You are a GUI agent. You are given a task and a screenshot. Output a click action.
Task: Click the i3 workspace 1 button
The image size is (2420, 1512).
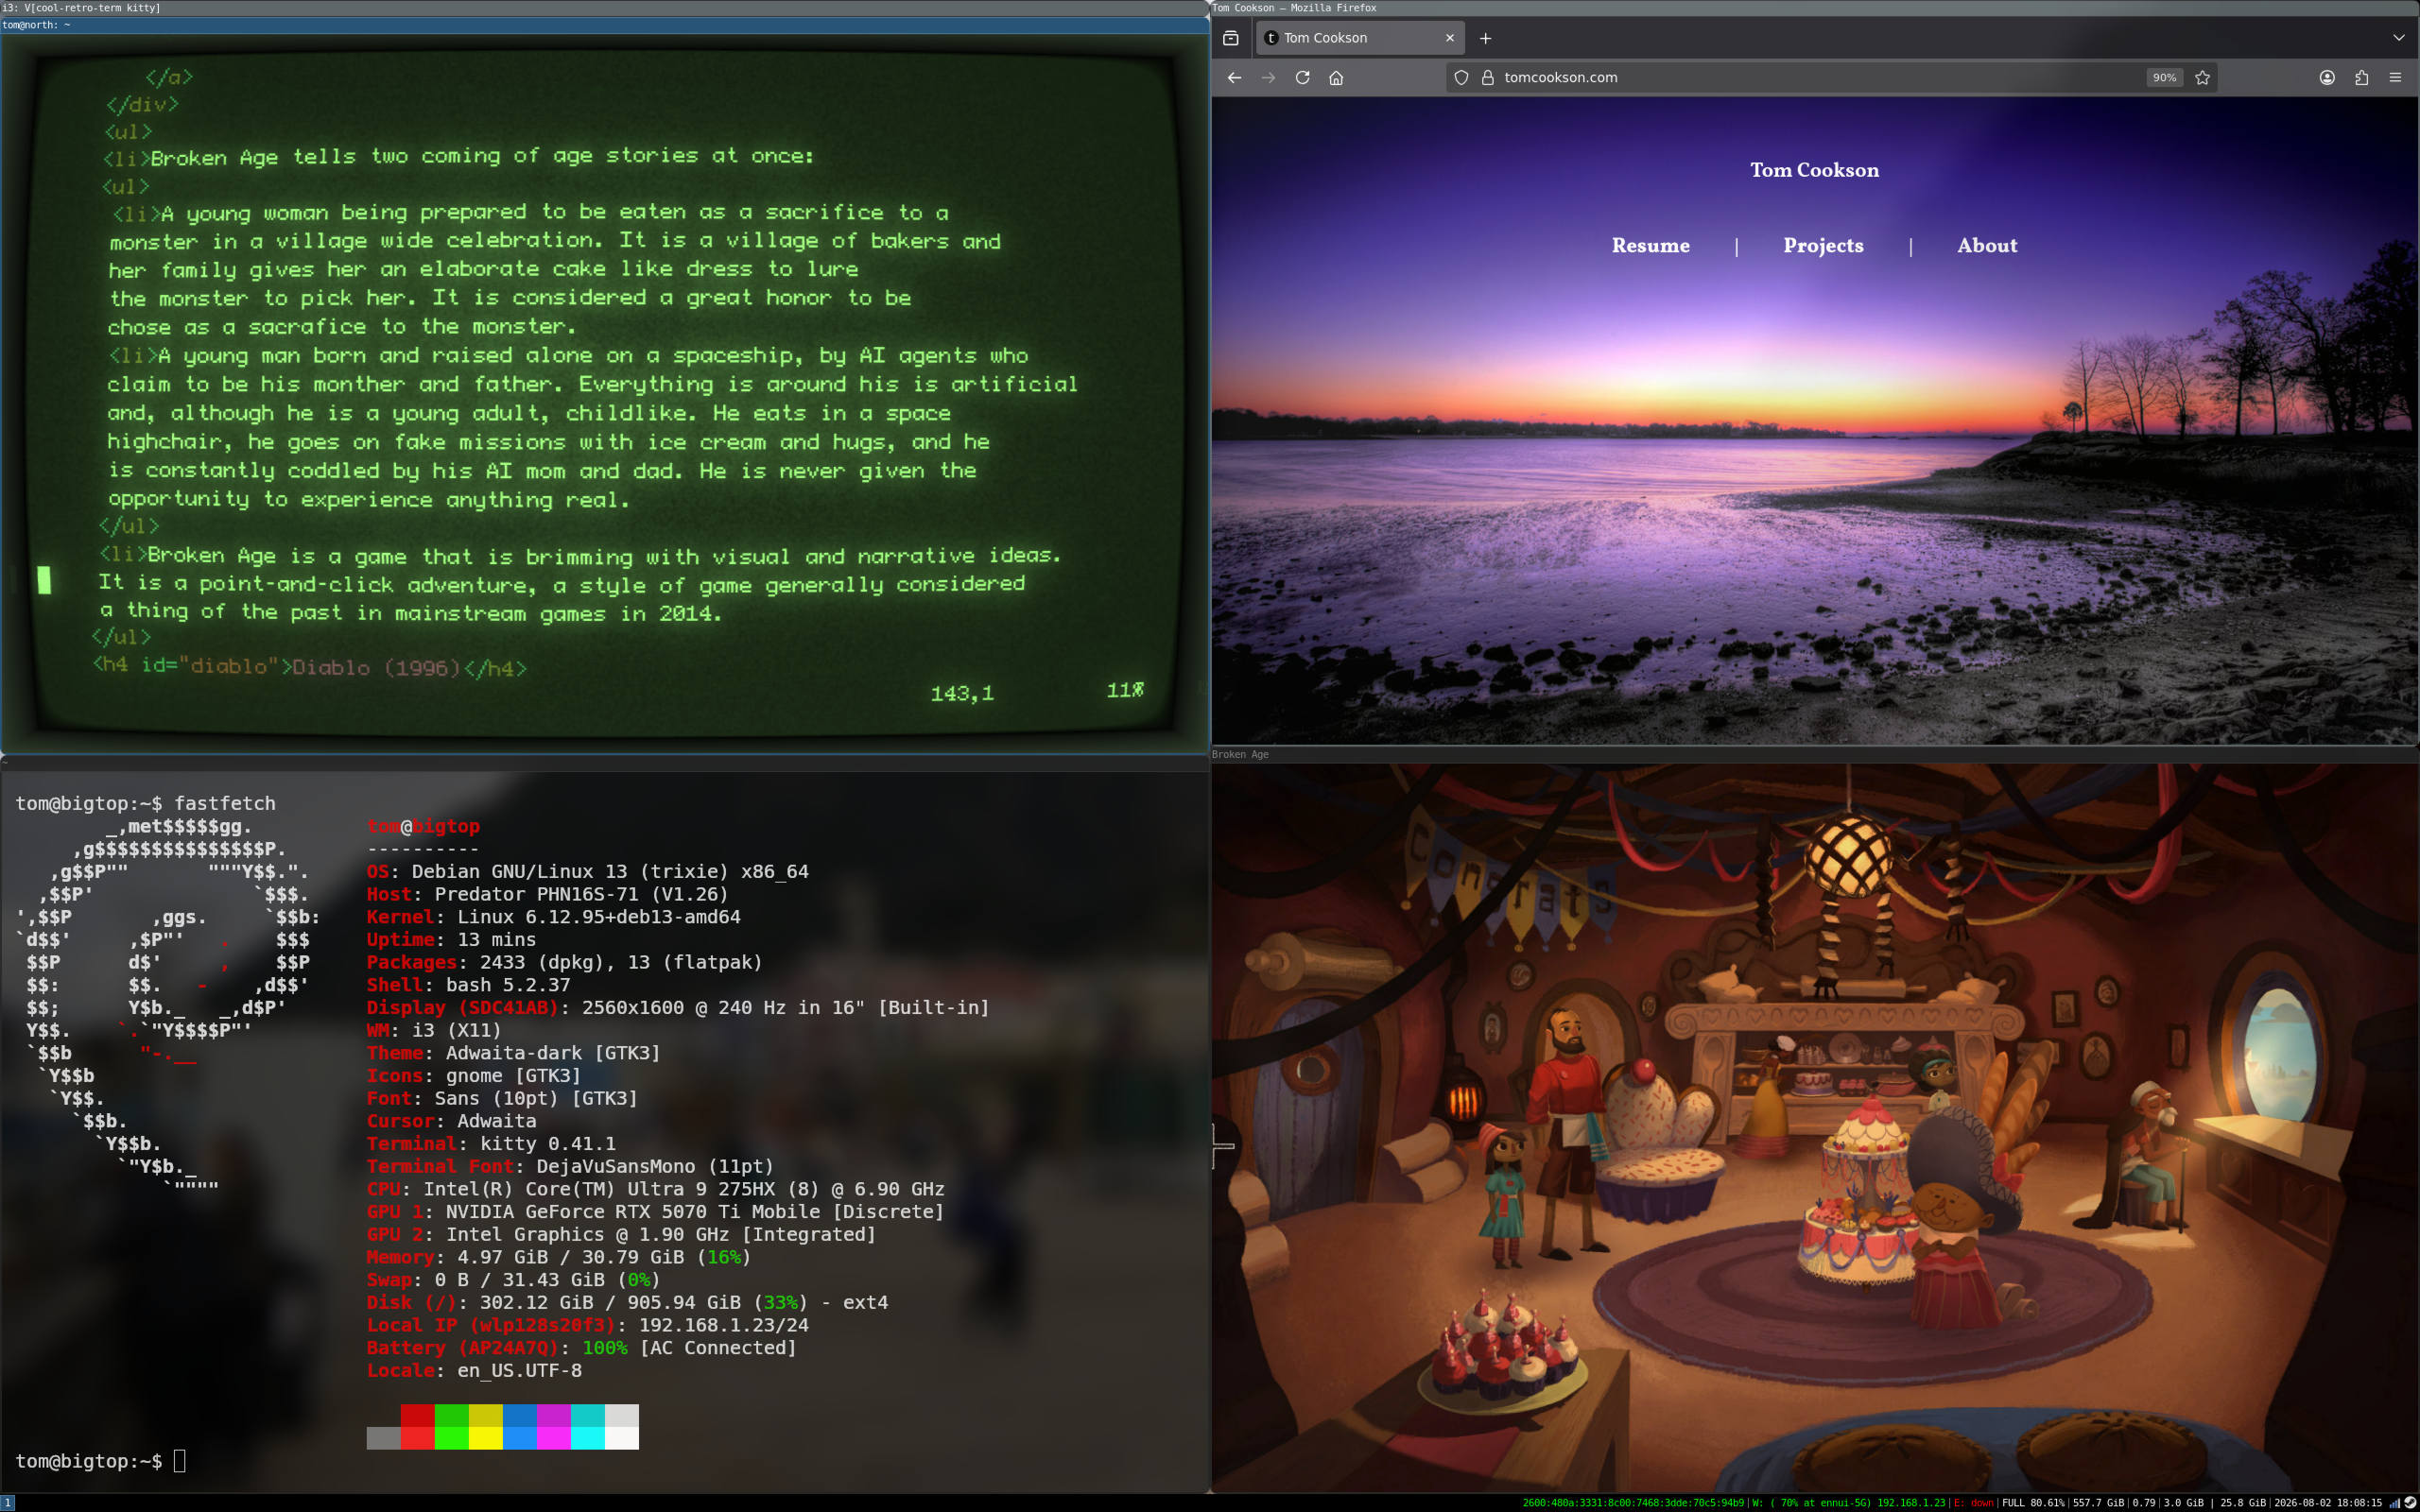pyautogui.click(x=8, y=1503)
